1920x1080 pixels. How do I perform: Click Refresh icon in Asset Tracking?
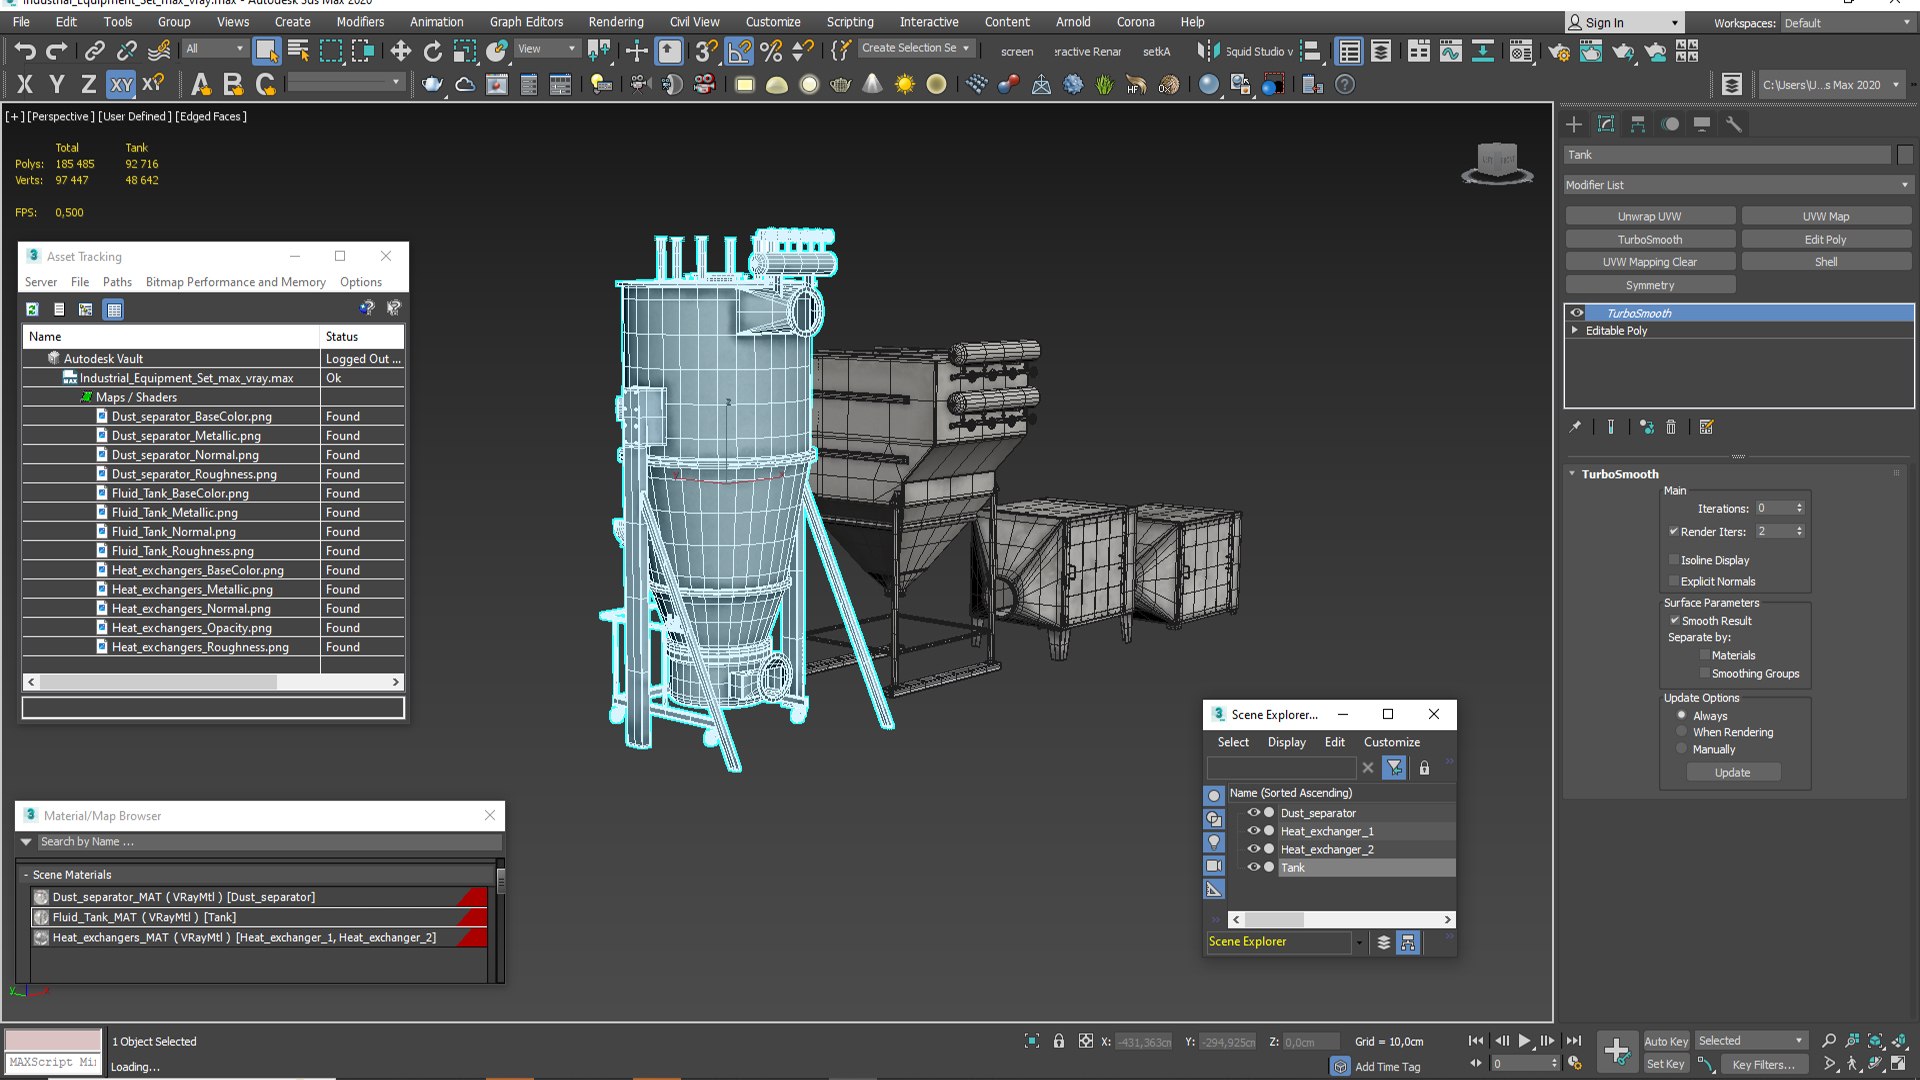coord(32,309)
